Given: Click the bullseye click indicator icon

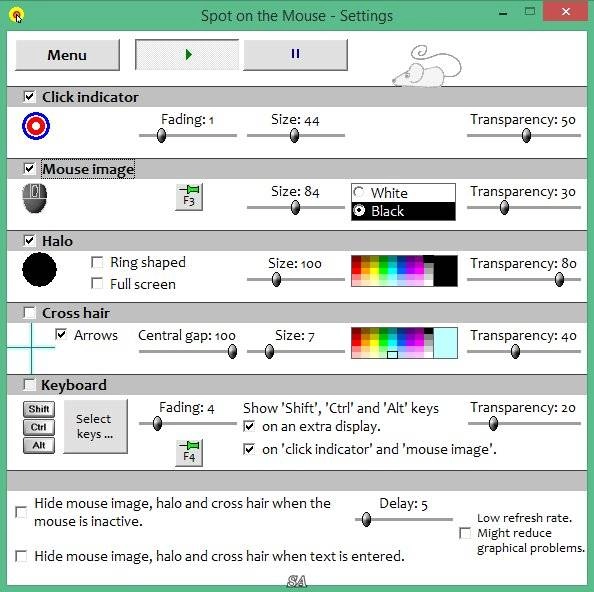Looking at the screenshot, I should [36, 126].
